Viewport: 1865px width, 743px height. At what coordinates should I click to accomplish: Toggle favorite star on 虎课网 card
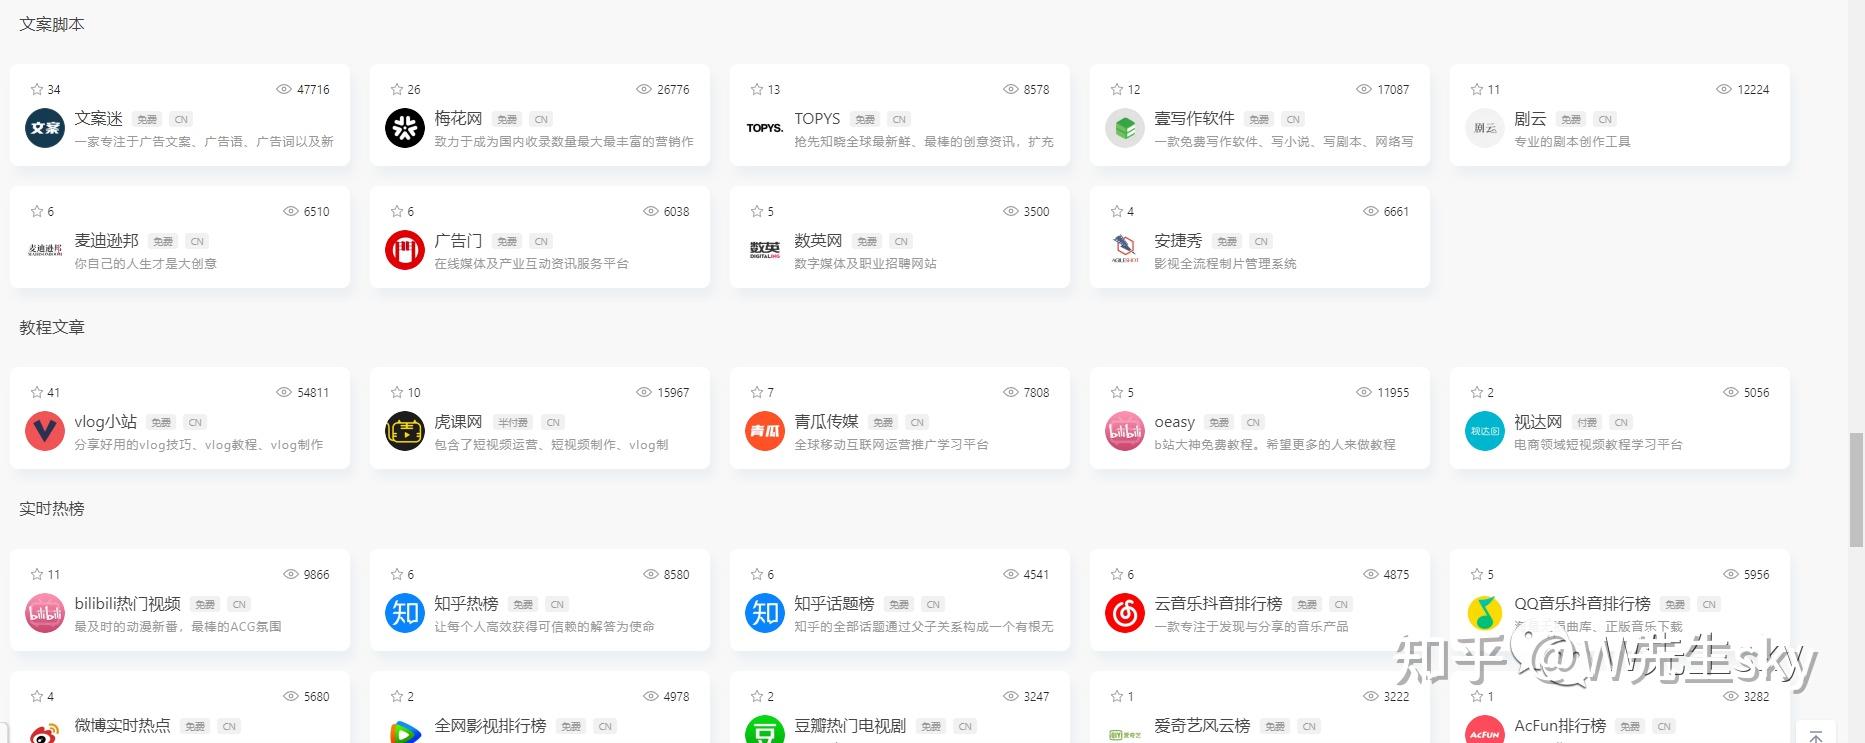coord(397,392)
